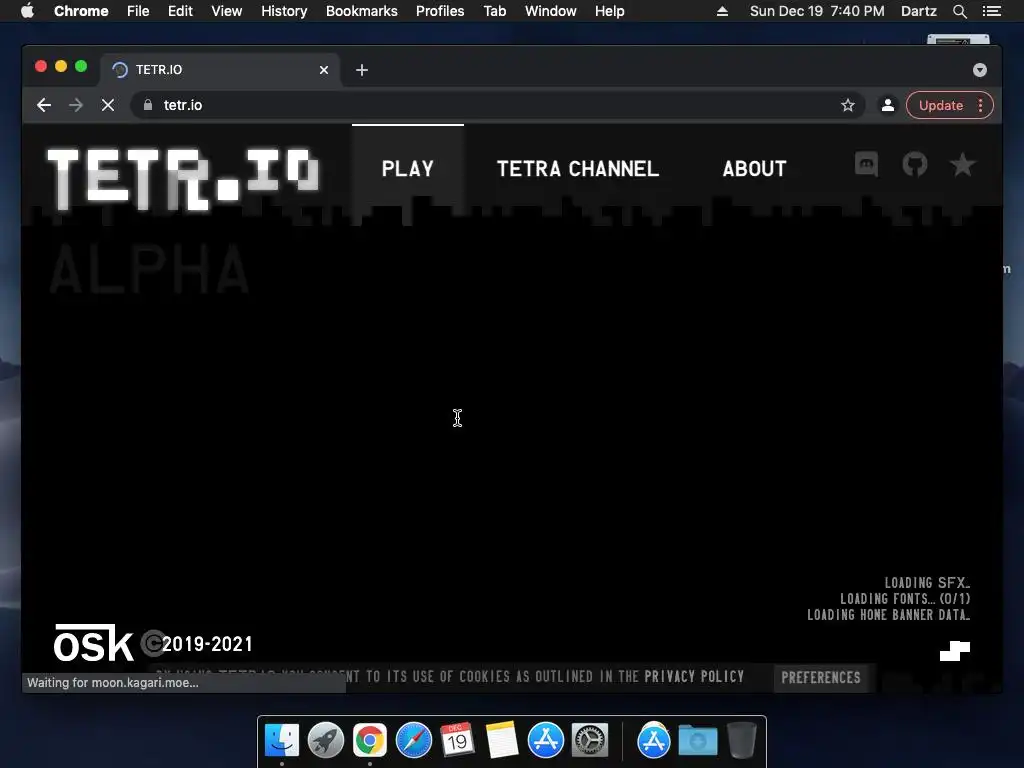The height and width of the screenshot is (768, 1024).
Task: Open Safari from the Dock
Action: coord(414,741)
